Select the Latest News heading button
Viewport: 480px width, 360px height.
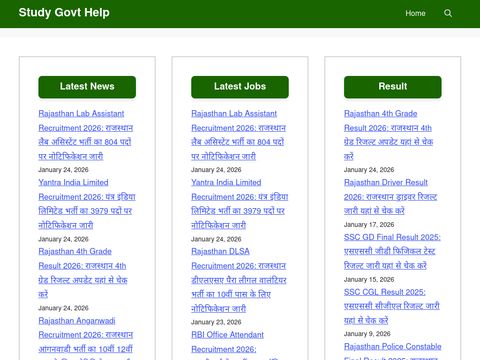(x=87, y=87)
